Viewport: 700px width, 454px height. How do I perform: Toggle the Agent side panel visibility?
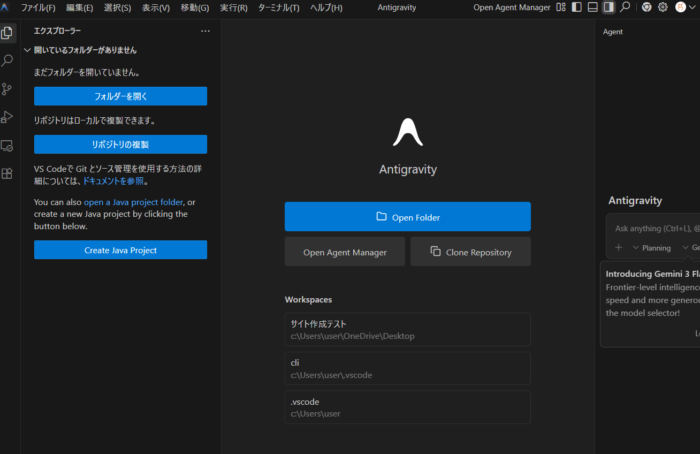pyautogui.click(x=608, y=8)
